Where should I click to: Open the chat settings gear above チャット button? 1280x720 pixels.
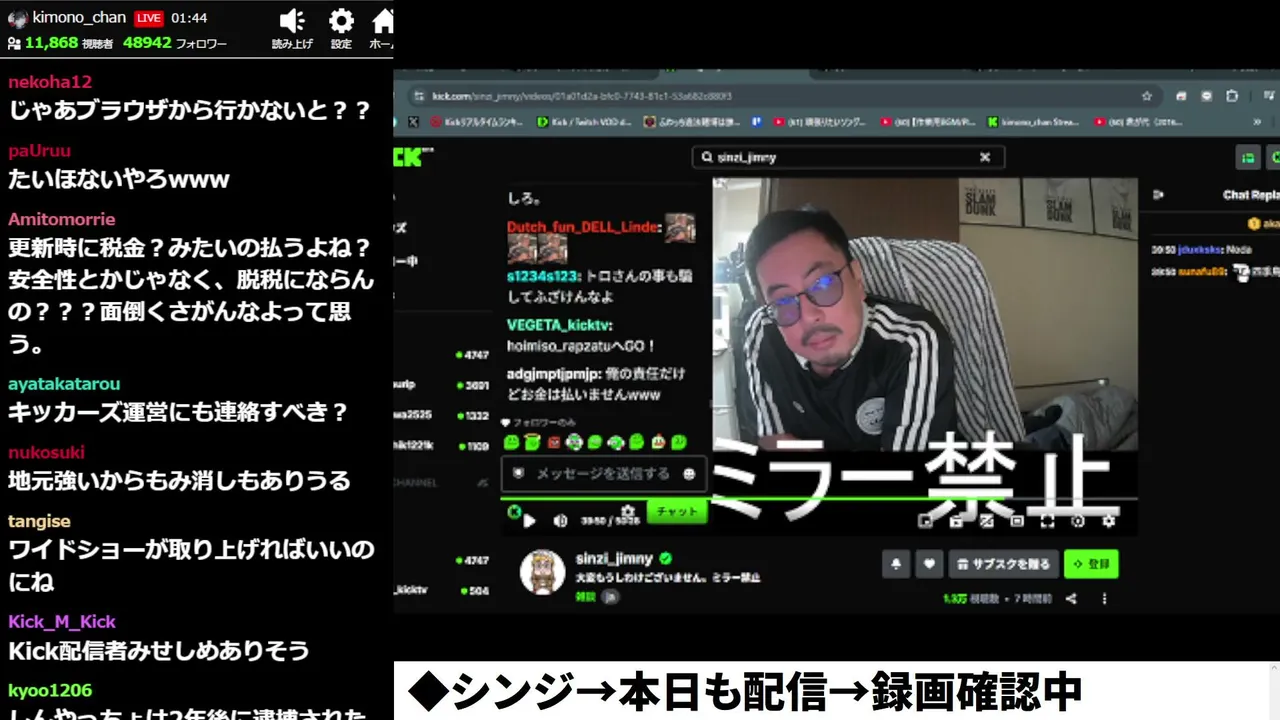[x=628, y=512]
